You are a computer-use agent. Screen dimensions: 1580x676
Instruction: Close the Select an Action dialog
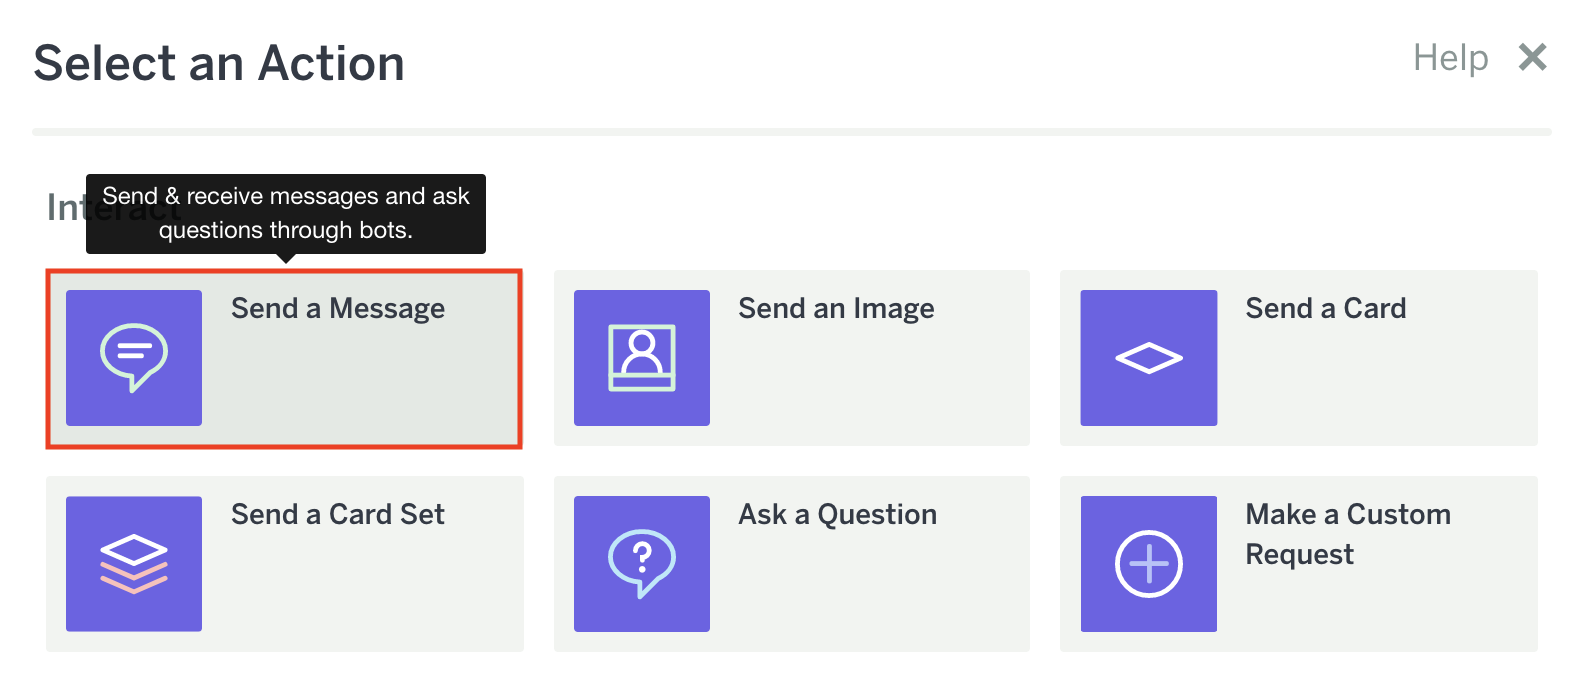(1532, 58)
